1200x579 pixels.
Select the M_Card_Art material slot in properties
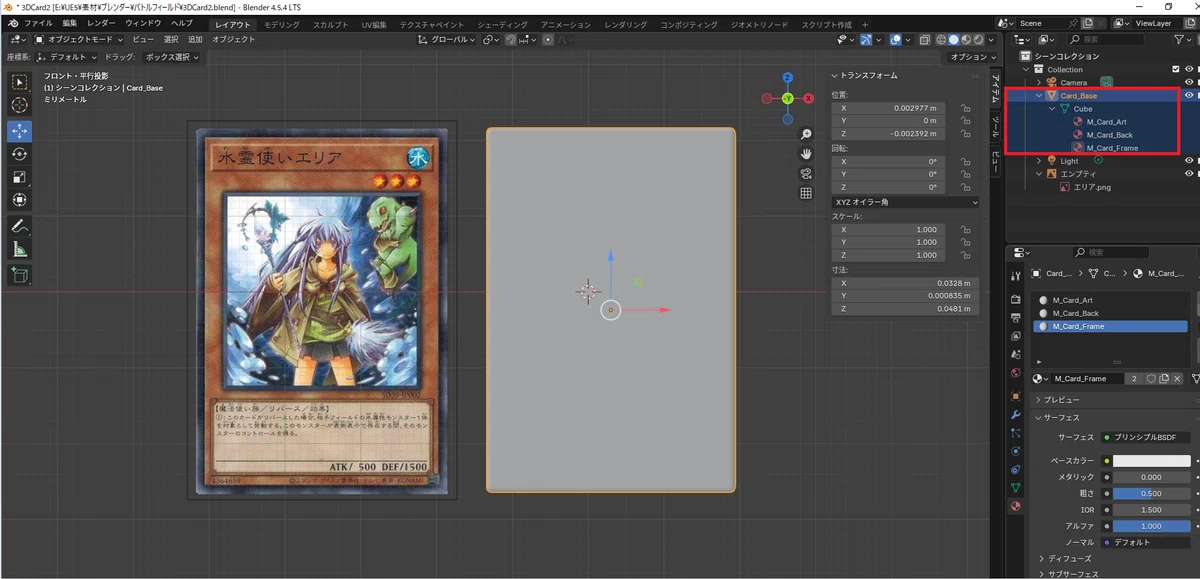(1110, 300)
